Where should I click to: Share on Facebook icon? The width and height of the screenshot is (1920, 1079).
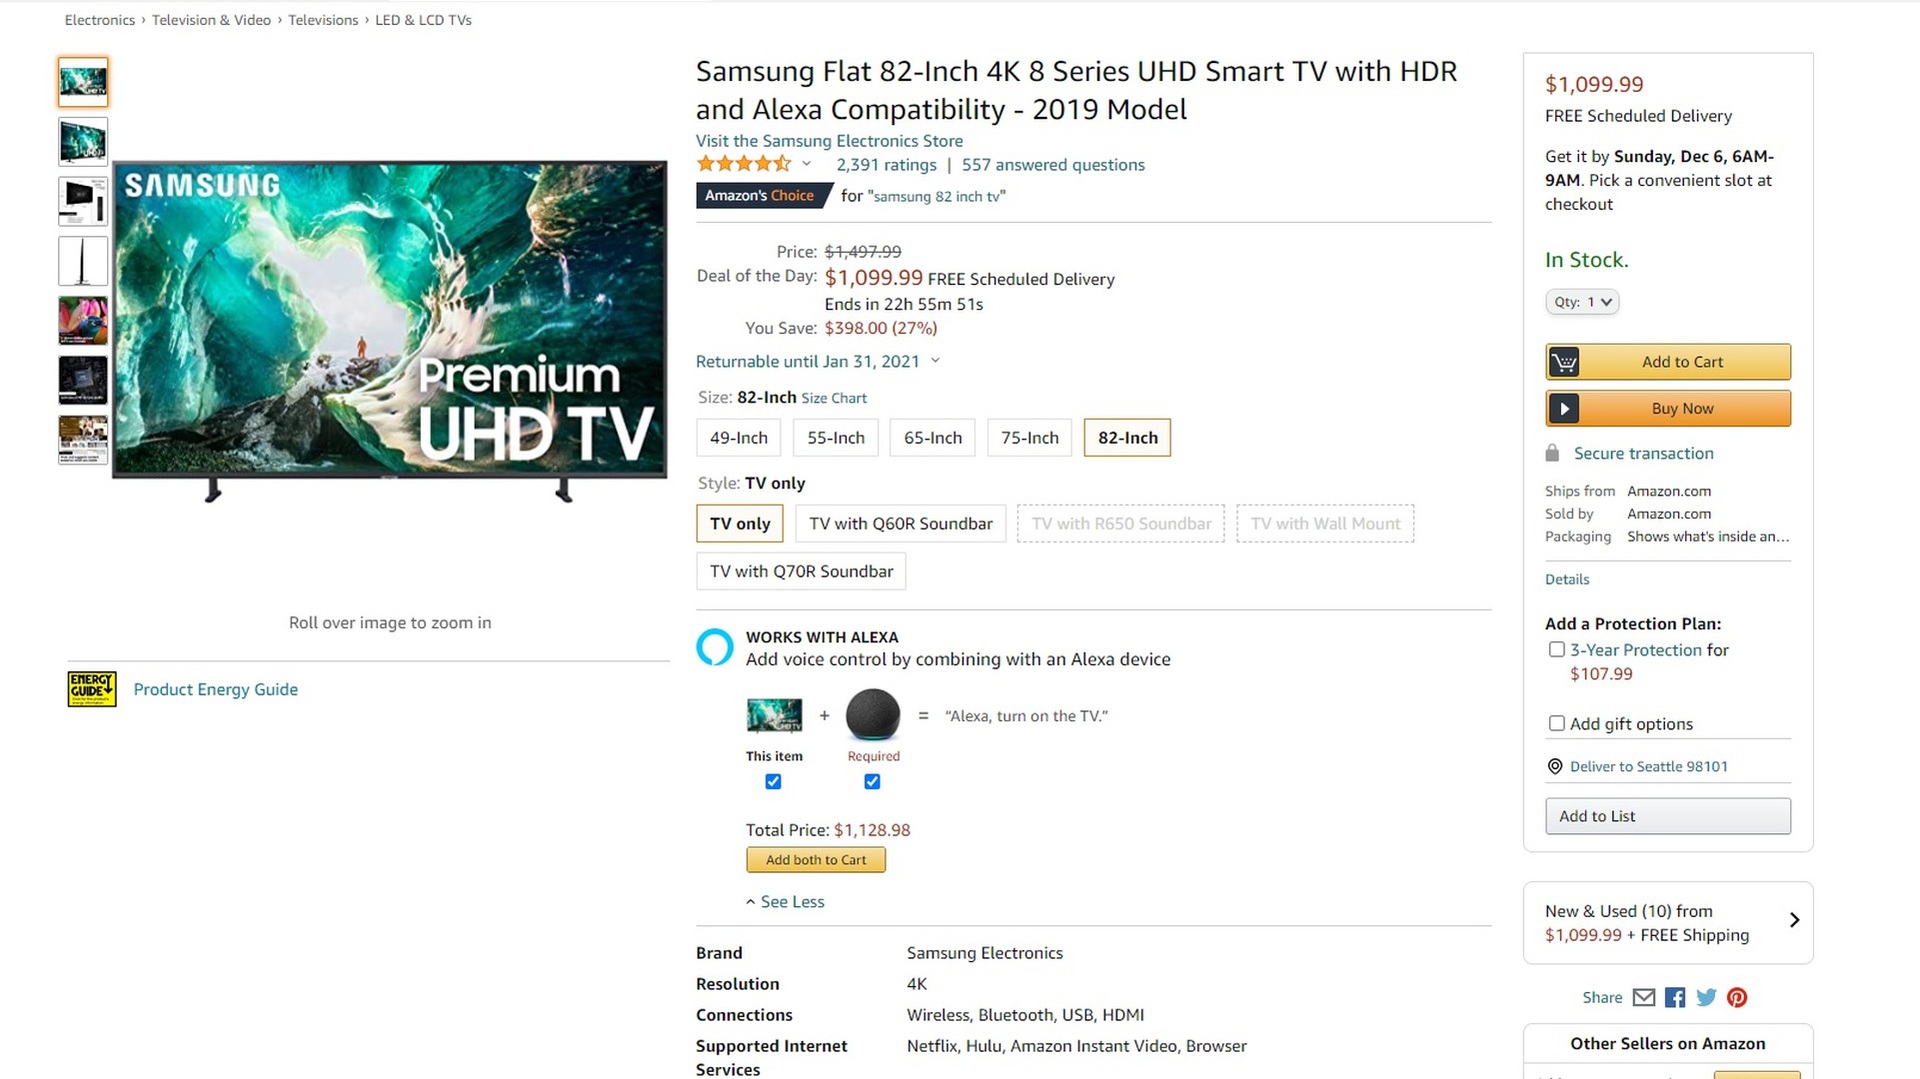coord(1675,997)
